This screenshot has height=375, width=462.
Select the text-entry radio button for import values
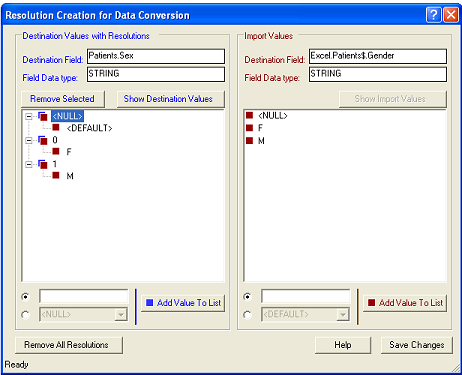[247, 296]
